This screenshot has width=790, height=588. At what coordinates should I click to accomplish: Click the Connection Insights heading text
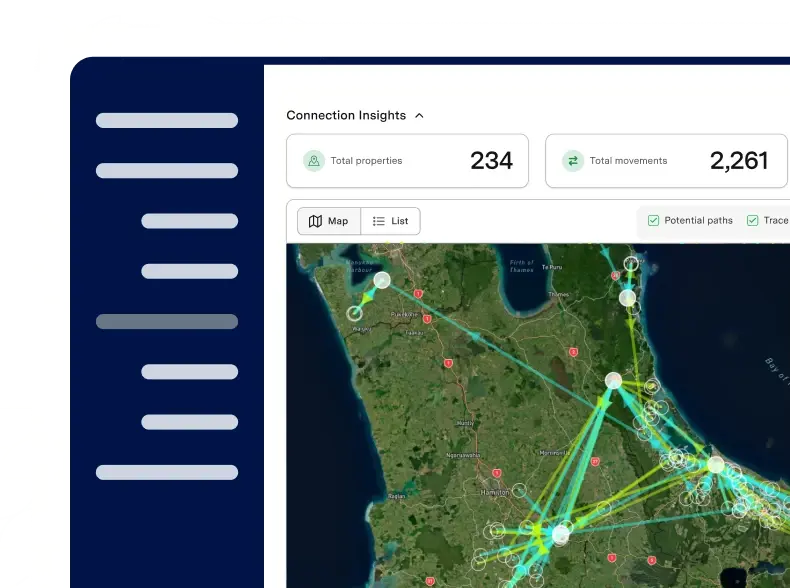(x=346, y=116)
